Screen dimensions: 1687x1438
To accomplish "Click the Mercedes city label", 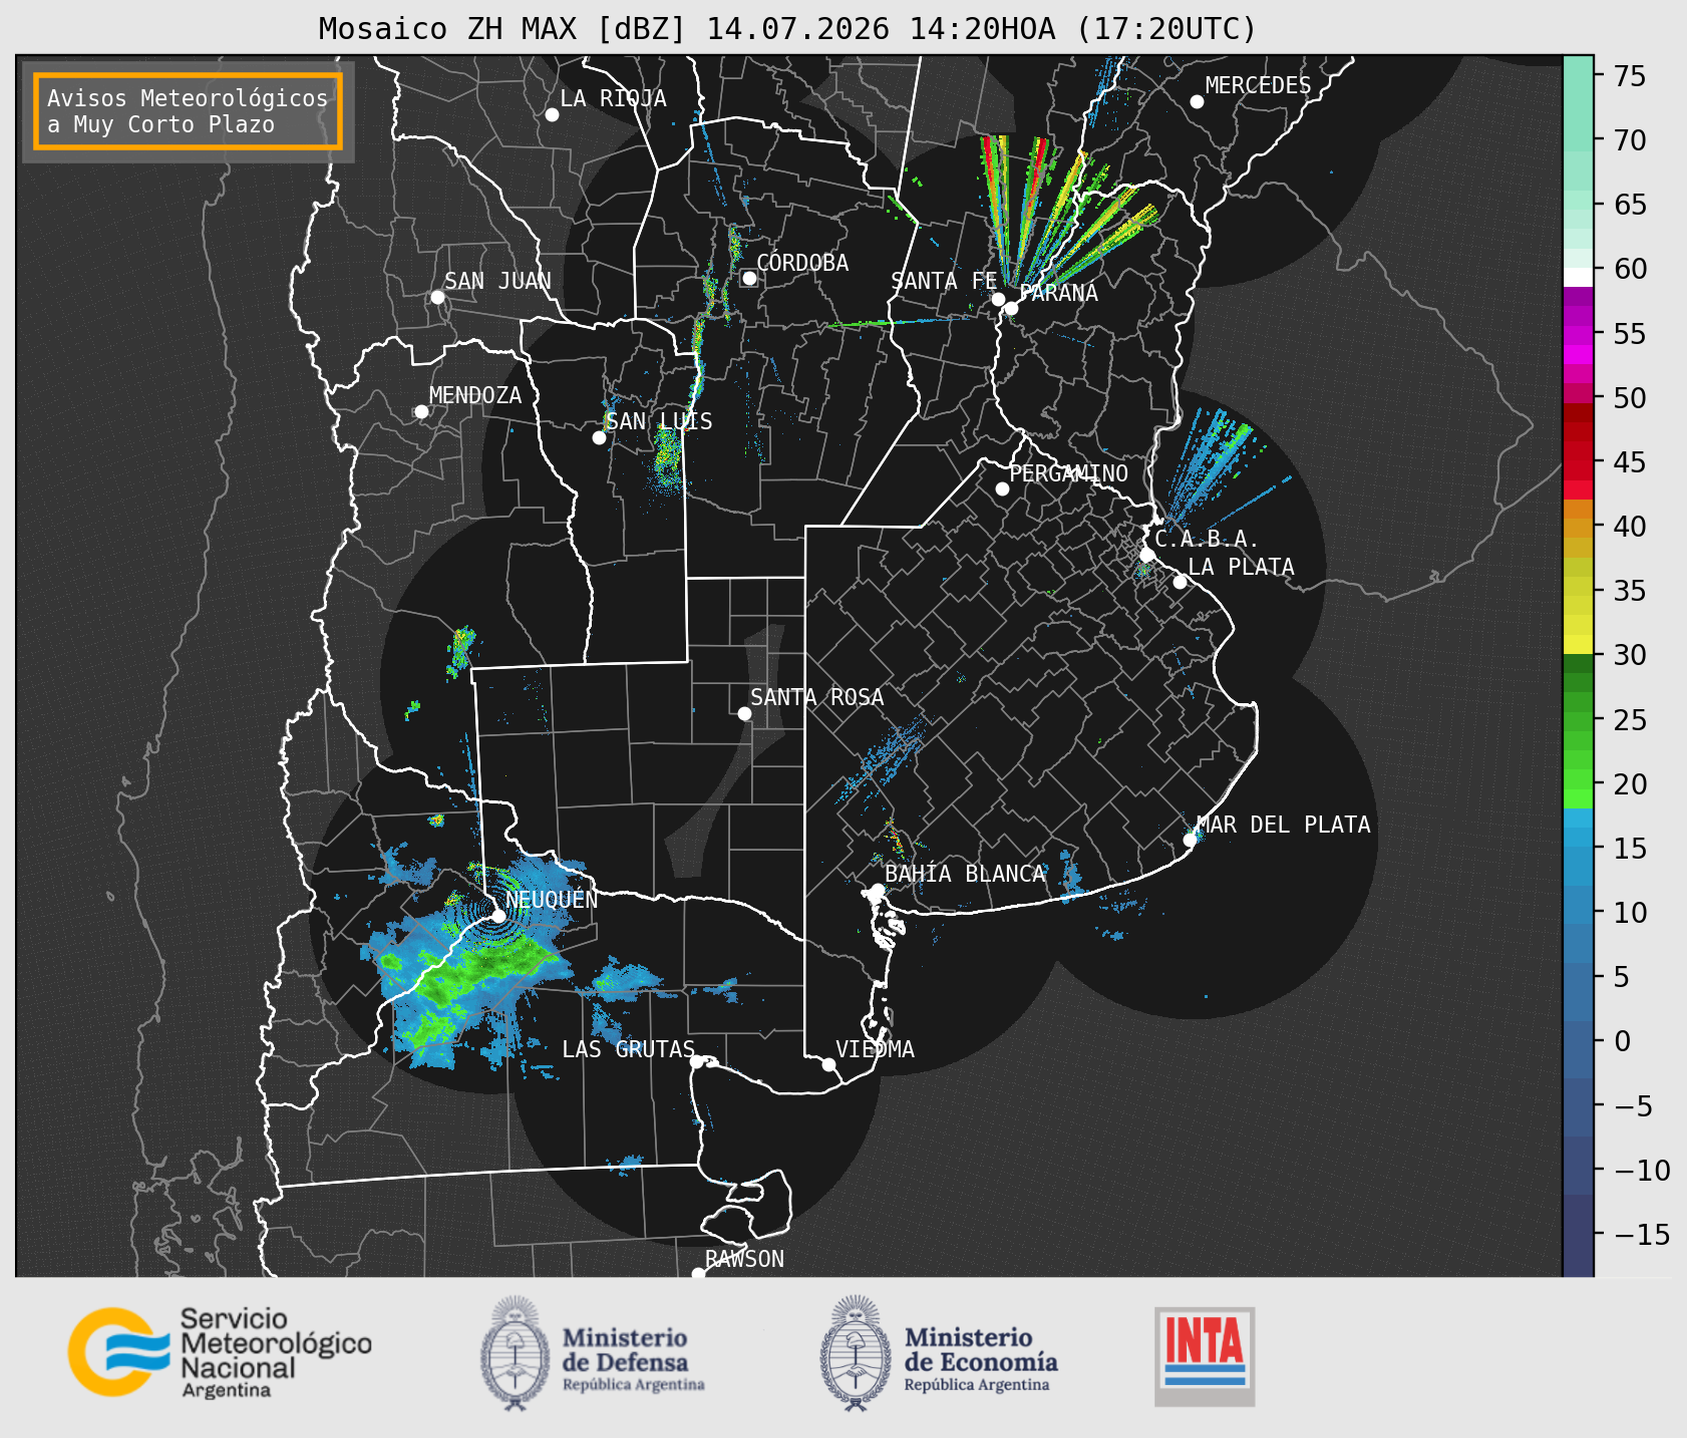I will pos(1258,86).
